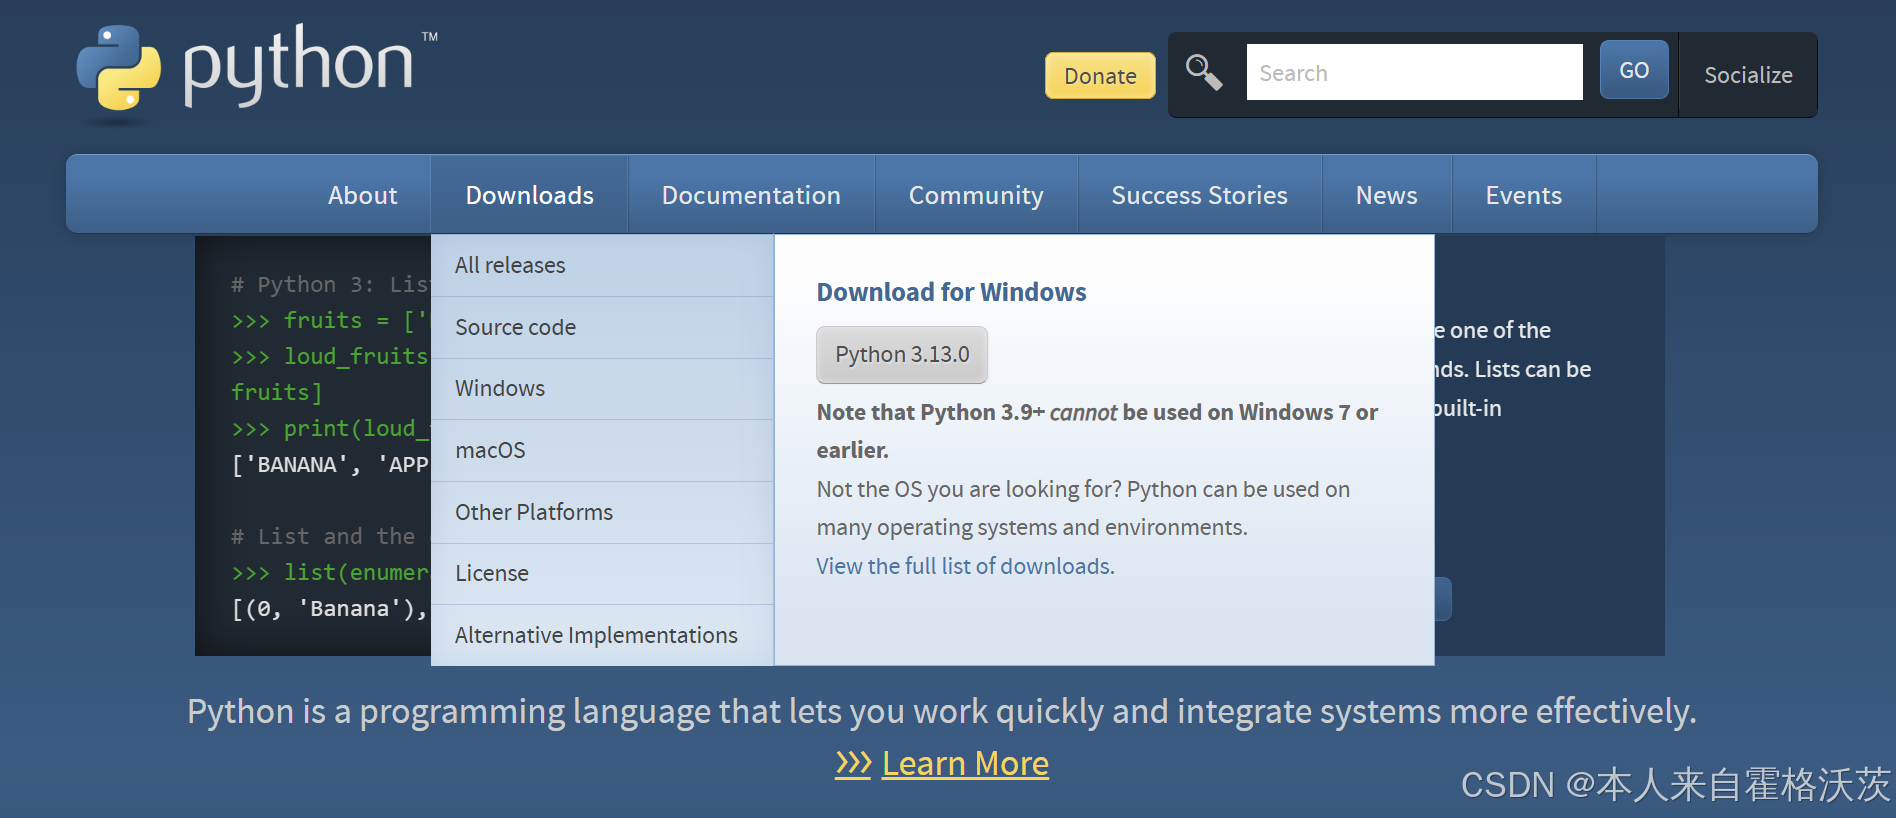Choose Alternative Implementations menu entry
Viewport: 1896px width, 818px height.
click(602, 635)
